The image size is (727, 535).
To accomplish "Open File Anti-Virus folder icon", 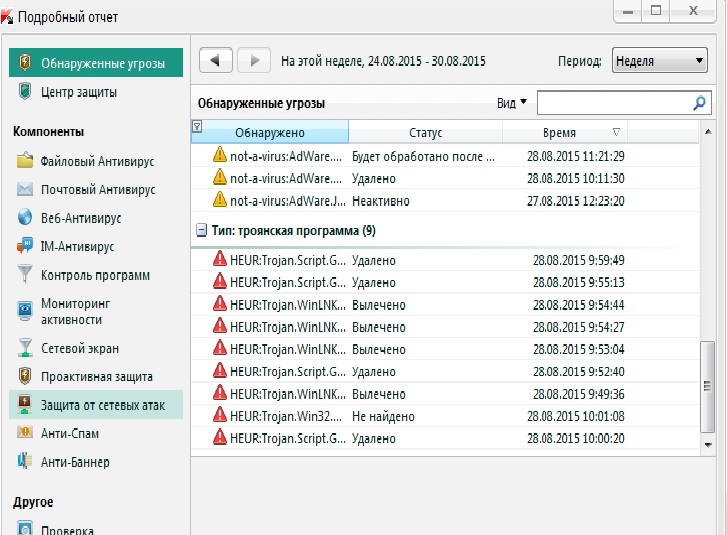I will (x=25, y=161).
